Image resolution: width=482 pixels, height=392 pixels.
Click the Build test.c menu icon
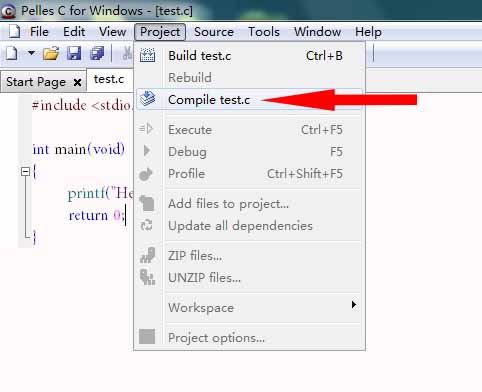(147, 55)
